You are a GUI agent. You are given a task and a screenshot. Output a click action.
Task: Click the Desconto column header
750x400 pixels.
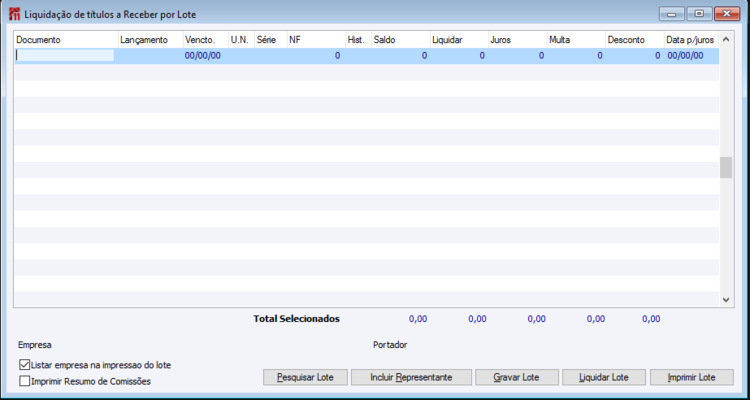635,40
